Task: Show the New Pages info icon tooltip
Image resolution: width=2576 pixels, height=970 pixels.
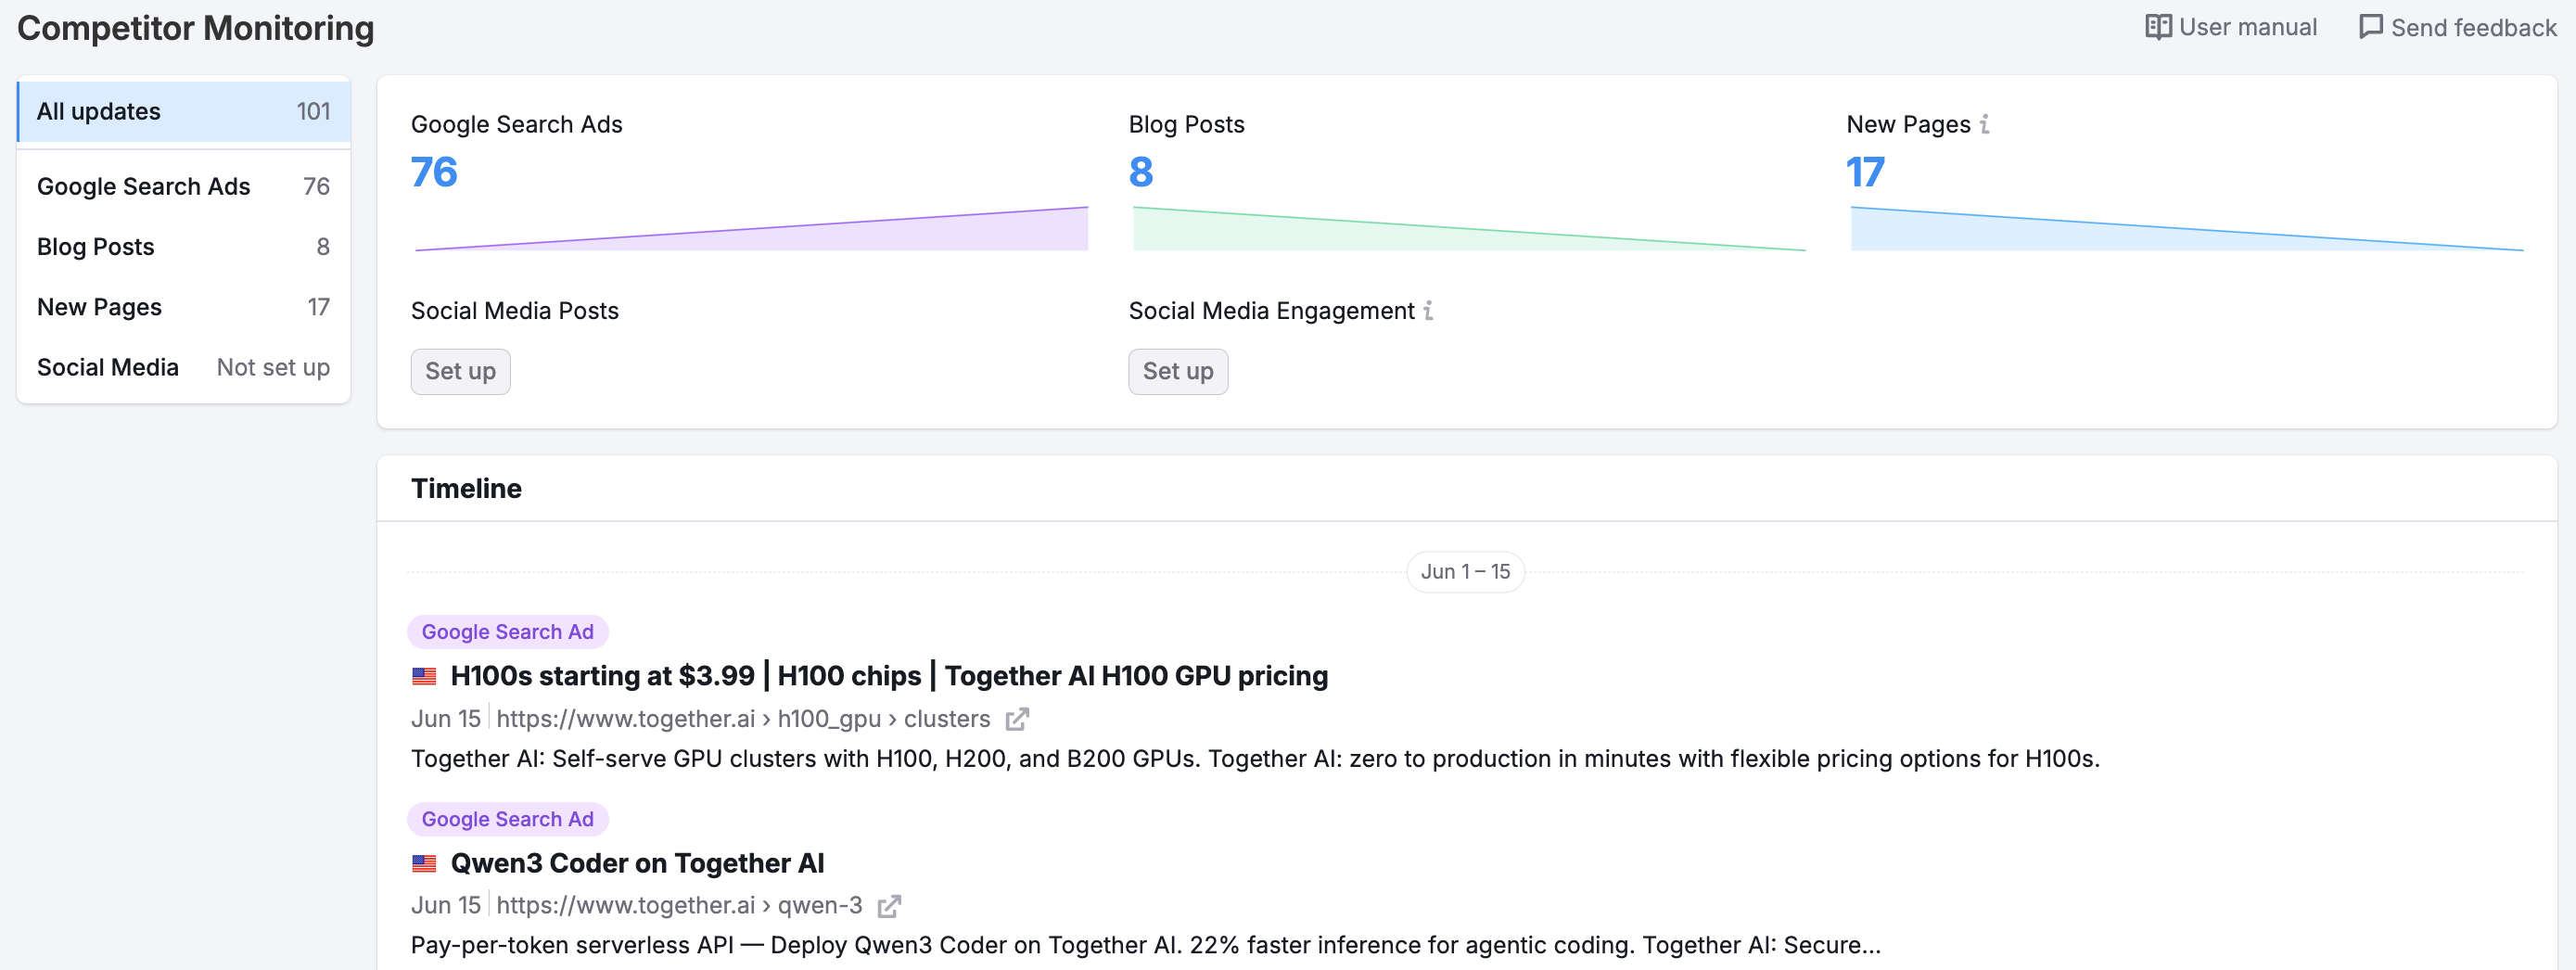Action: 1985,124
